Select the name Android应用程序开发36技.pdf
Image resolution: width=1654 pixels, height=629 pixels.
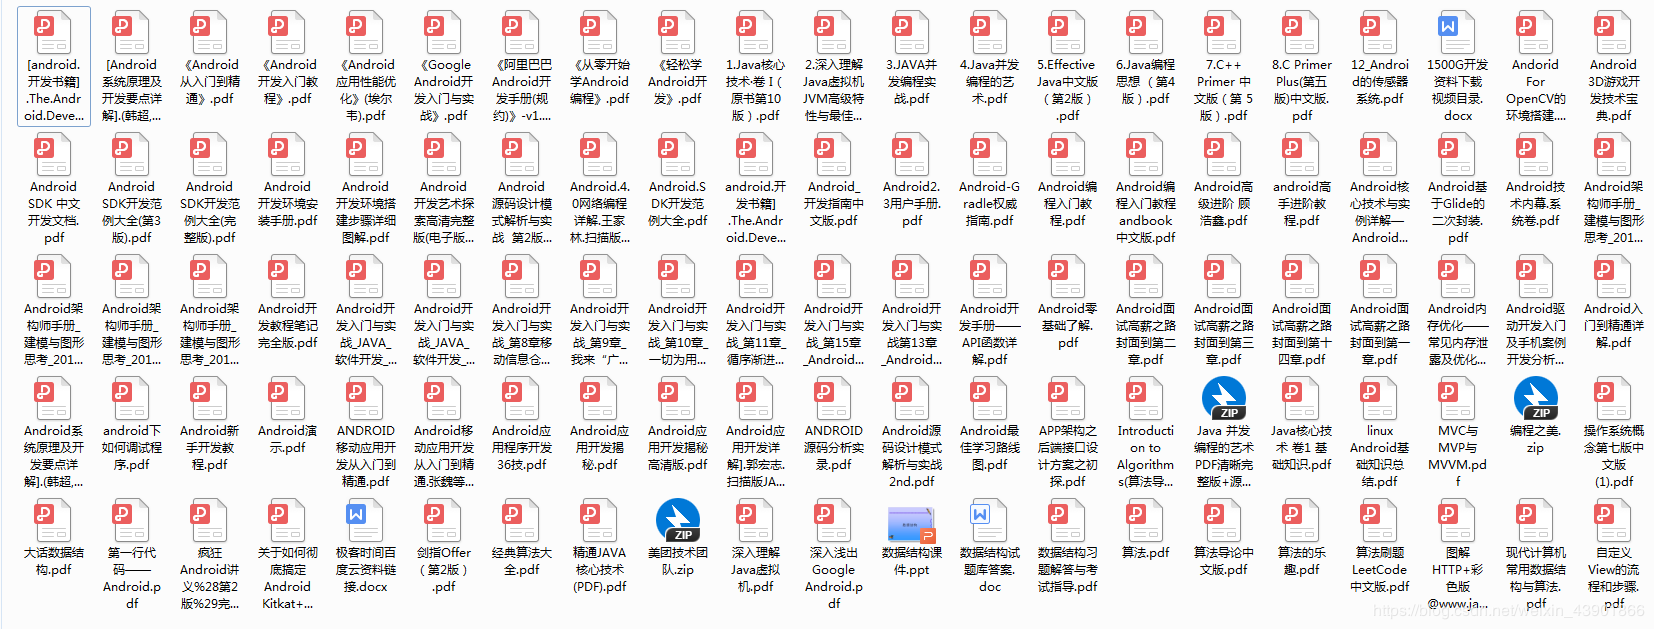pos(522,447)
